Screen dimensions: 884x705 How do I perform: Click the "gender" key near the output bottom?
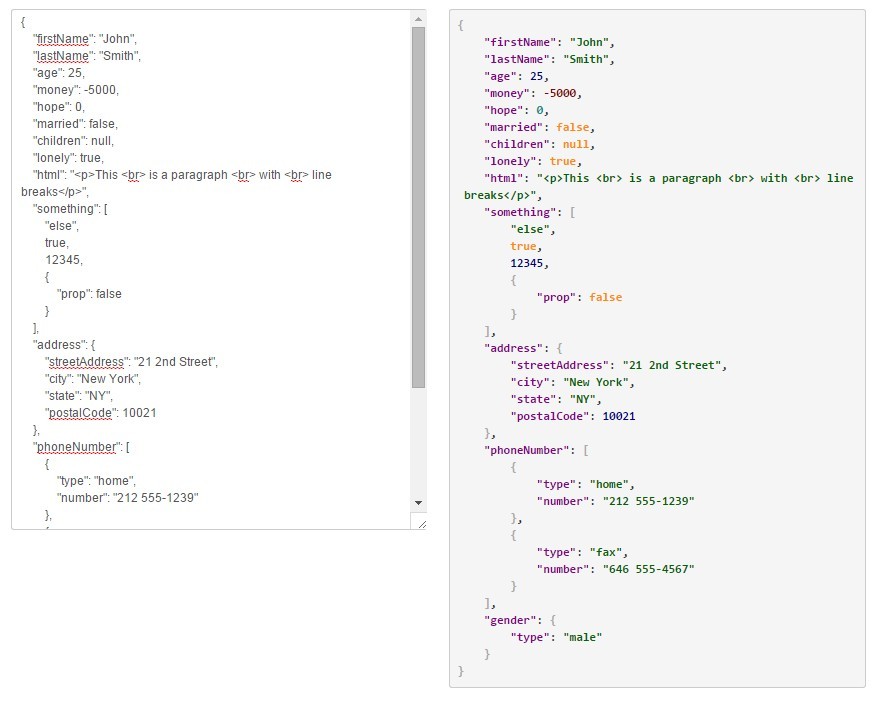point(510,620)
